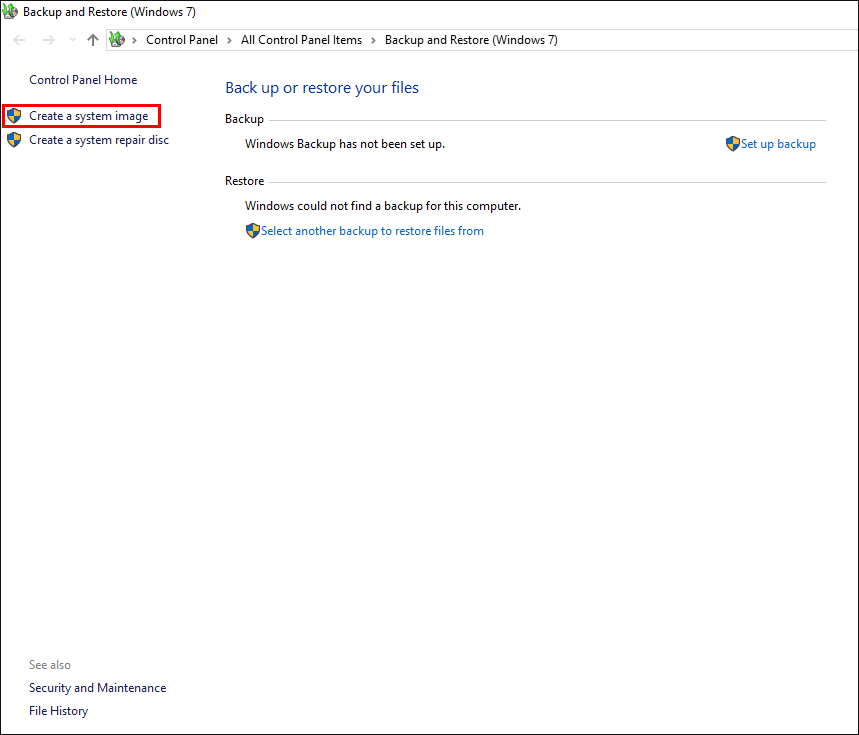The width and height of the screenshot is (859, 735).
Task: Click the title bar Backup and Restore icon
Action: tap(10, 11)
